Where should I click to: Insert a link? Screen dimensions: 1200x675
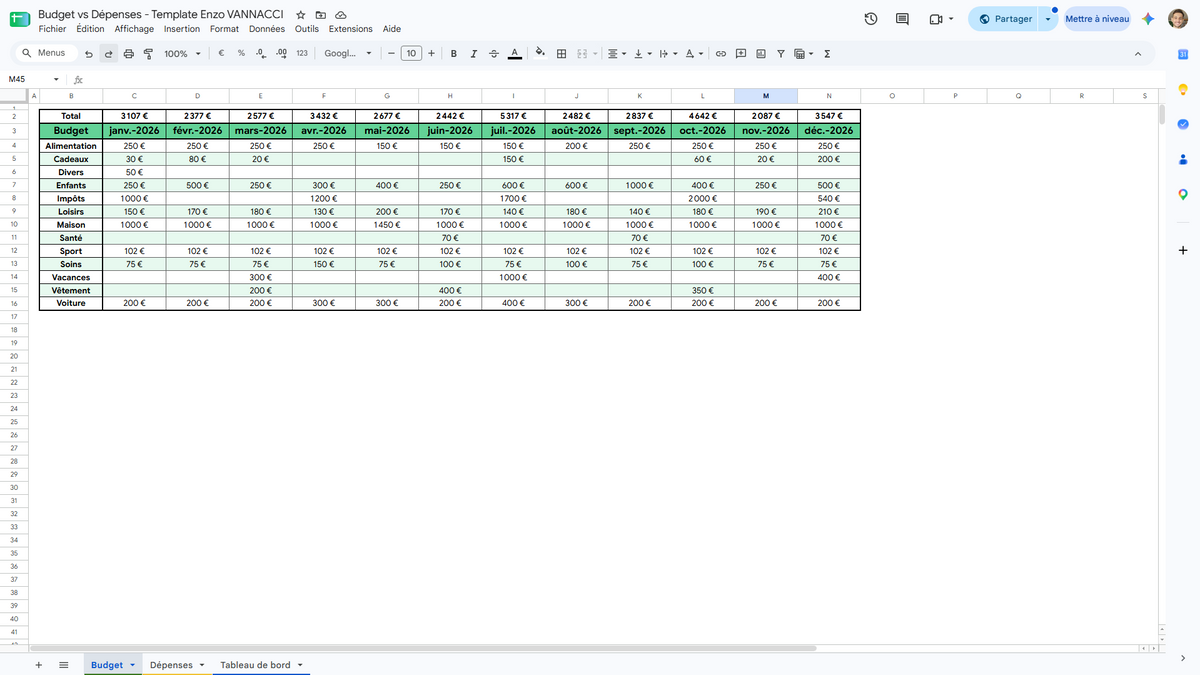pos(720,54)
